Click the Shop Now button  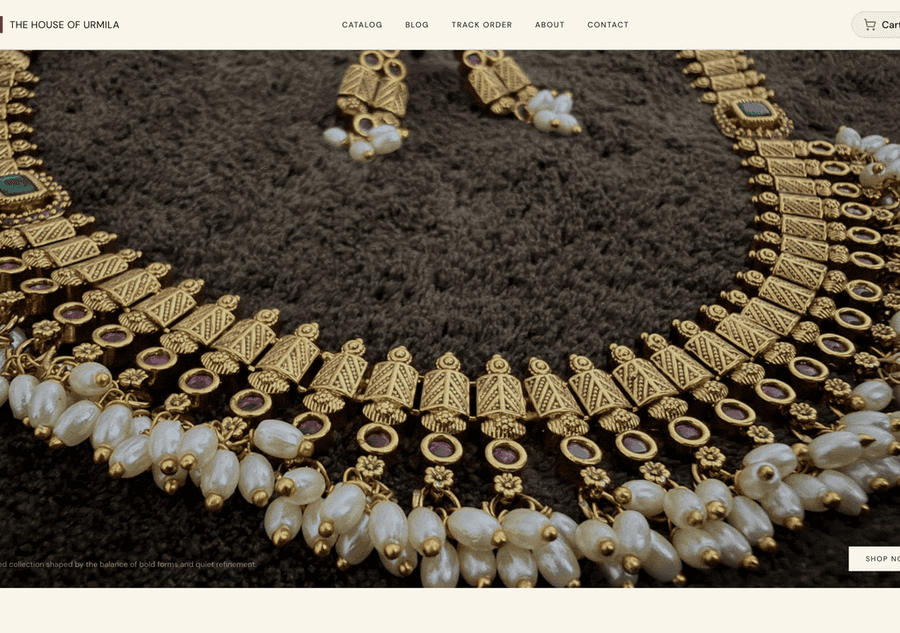pyautogui.click(x=875, y=558)
